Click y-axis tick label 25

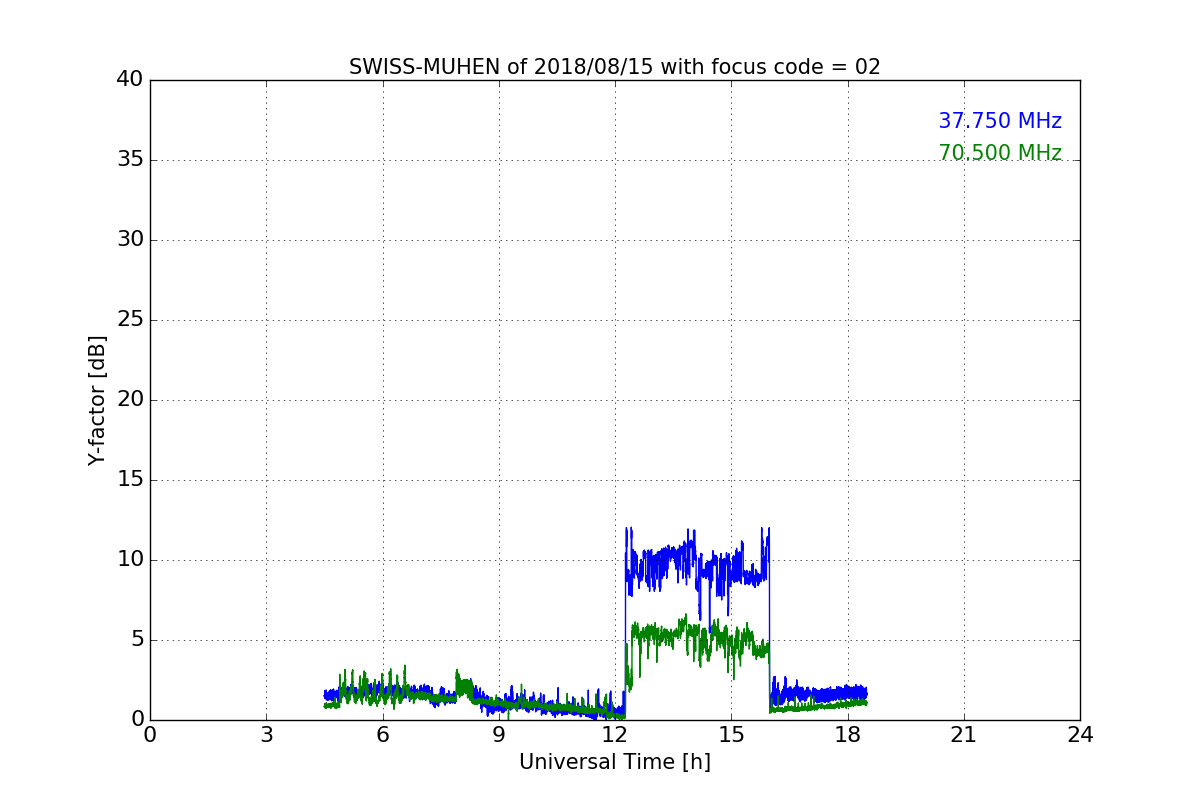(x=130, y=320)
